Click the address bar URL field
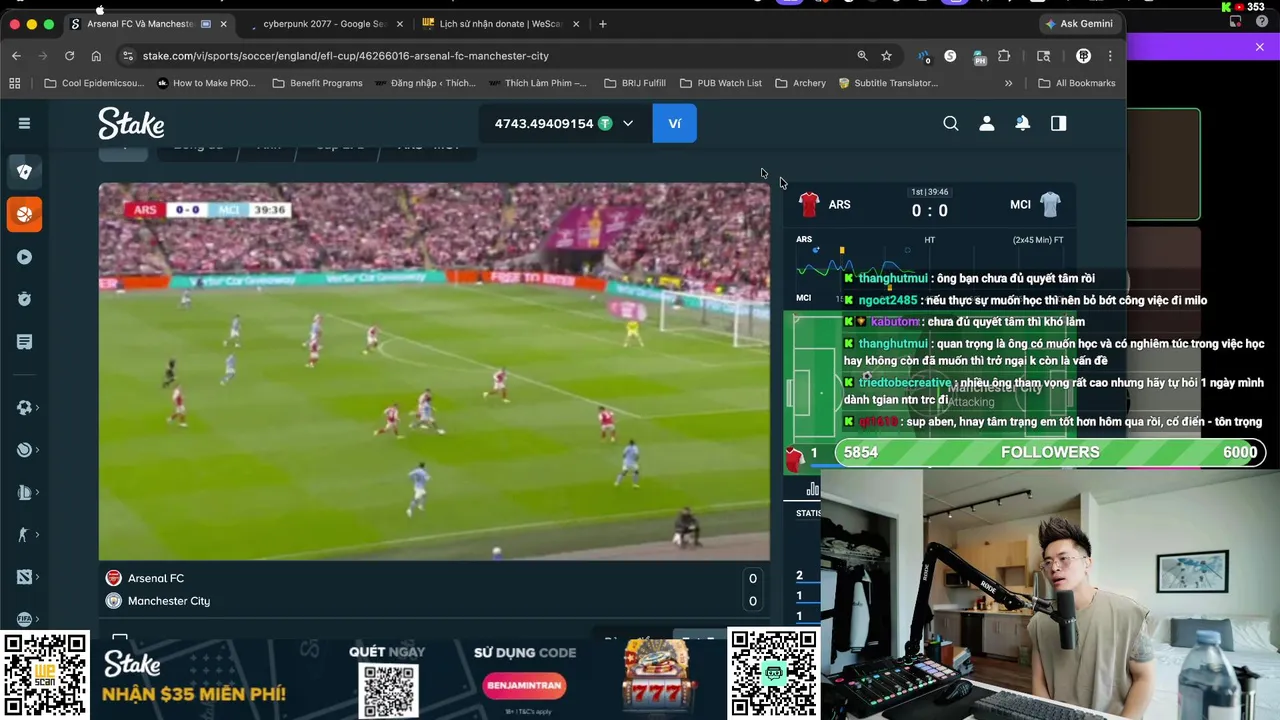The image size is (1280, 720). 490,56
